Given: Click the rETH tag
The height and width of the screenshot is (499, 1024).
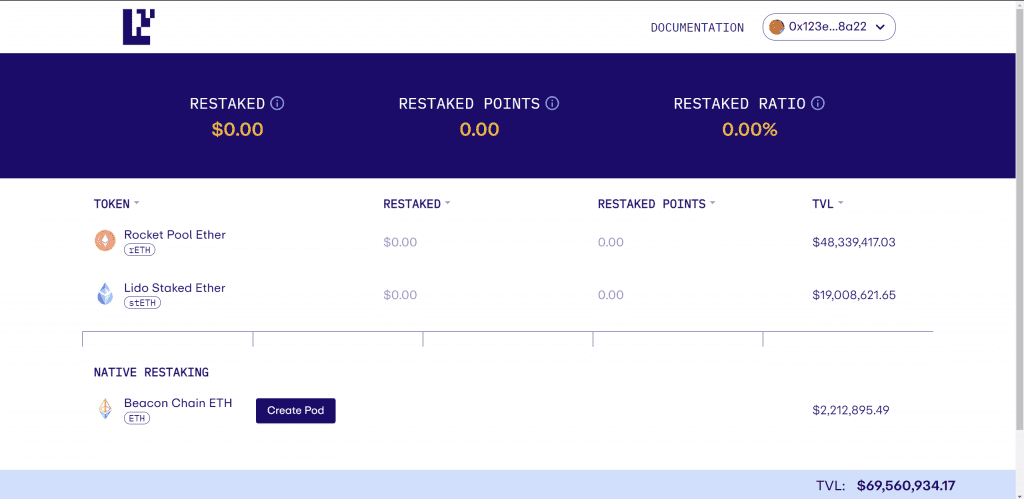Looking at the screenshot, I should [140, 250].
